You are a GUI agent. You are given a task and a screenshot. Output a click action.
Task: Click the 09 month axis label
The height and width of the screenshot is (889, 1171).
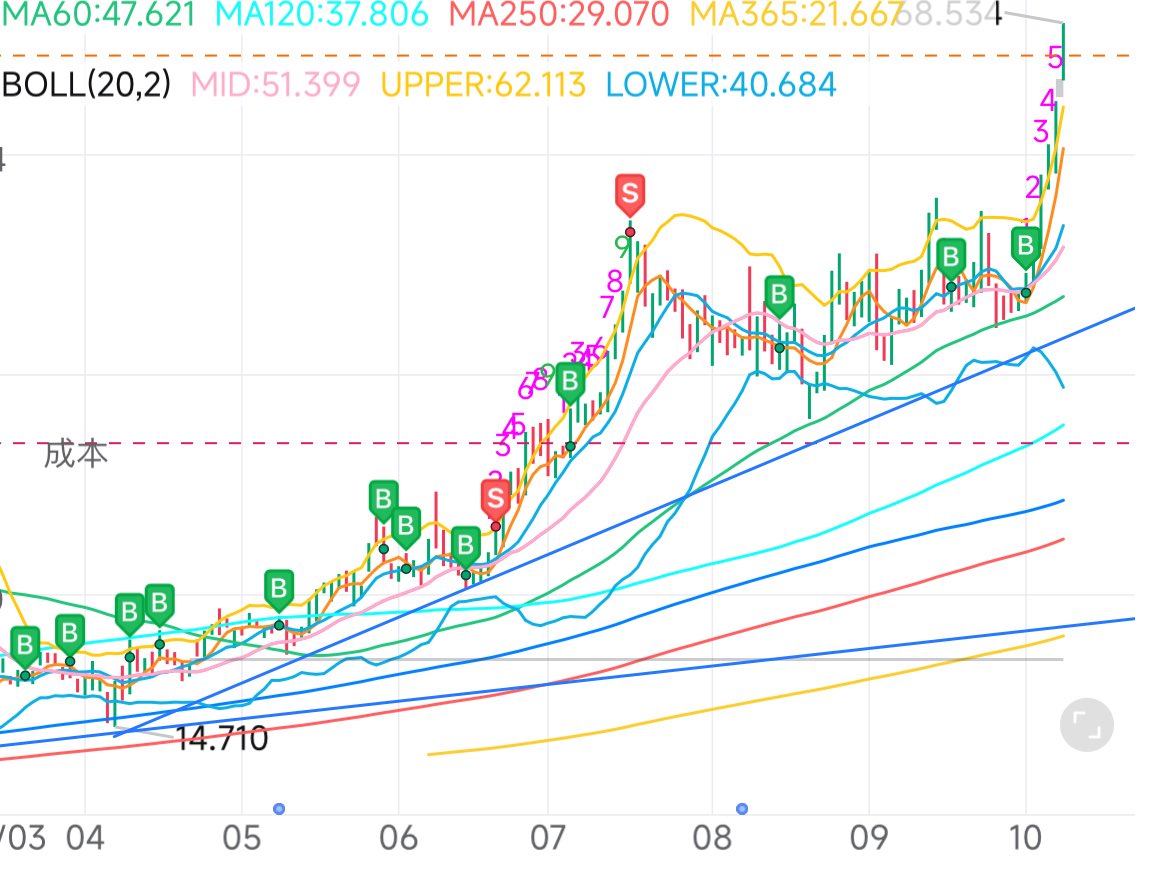(x=869, y=838)
